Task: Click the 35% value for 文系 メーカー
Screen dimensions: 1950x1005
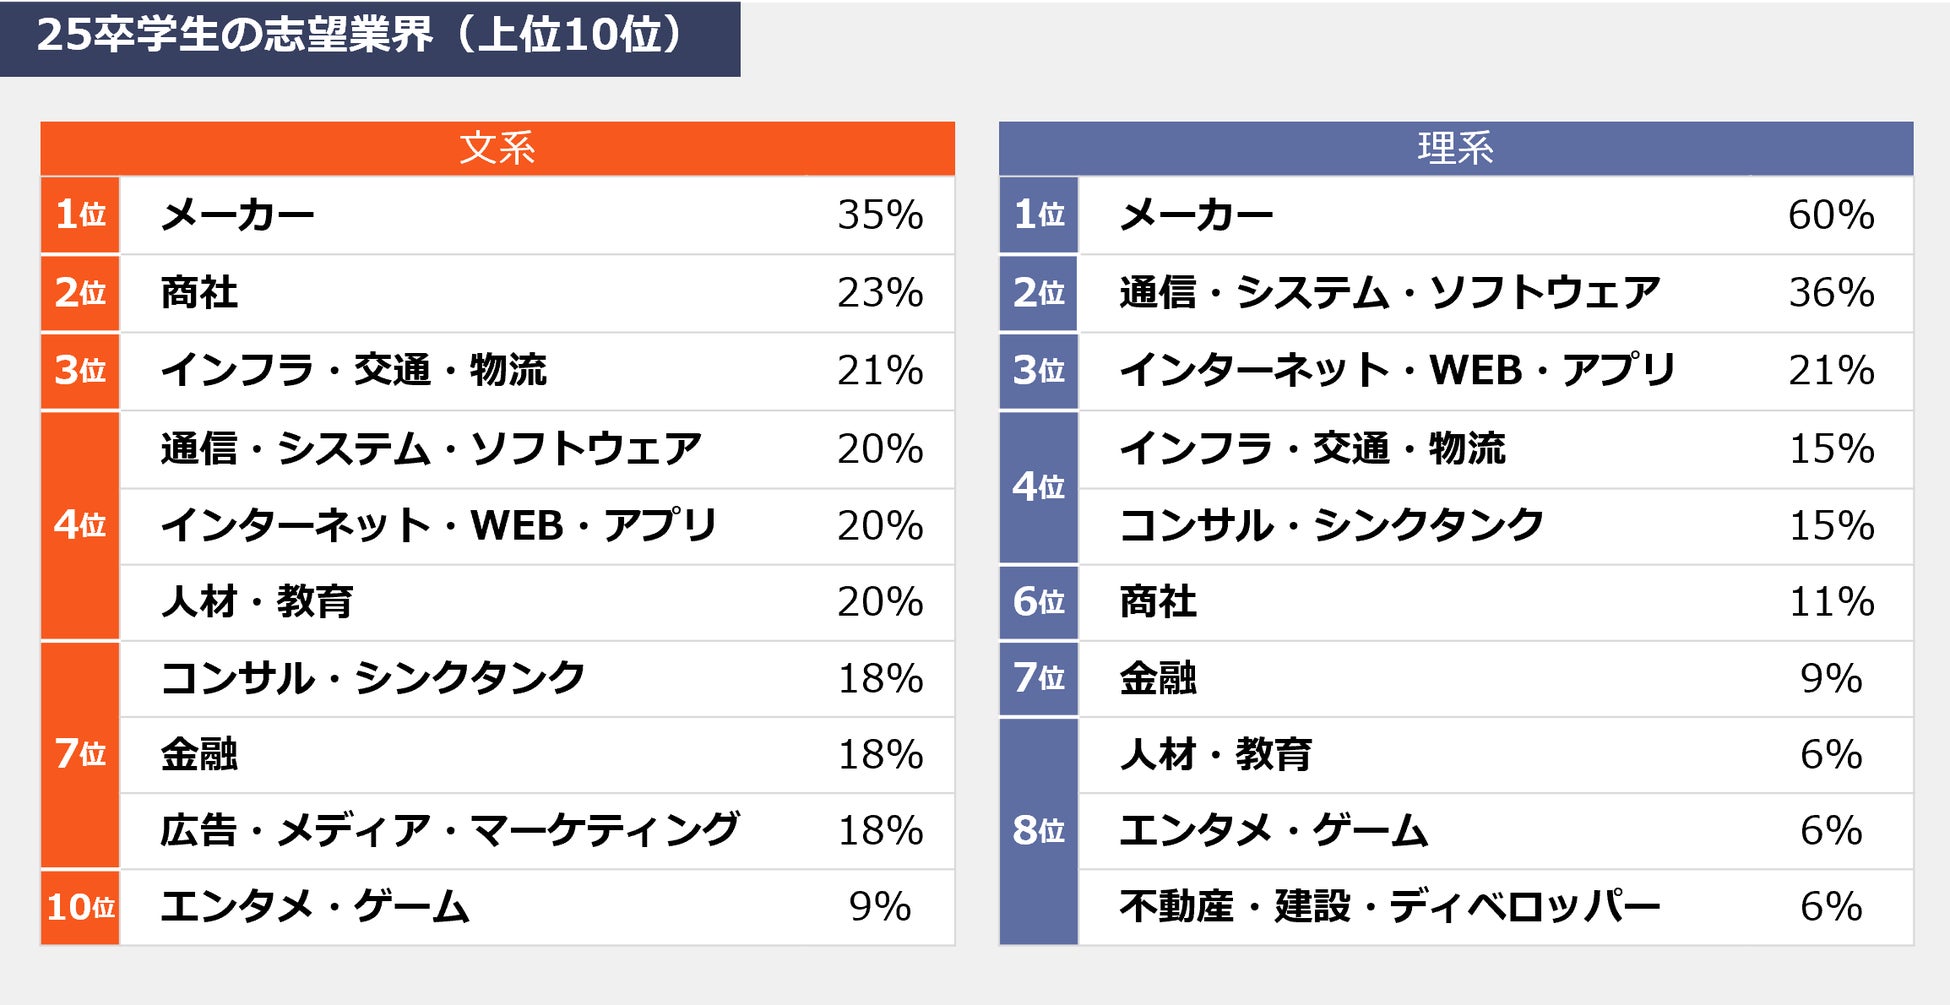Action: click(880, 214)
